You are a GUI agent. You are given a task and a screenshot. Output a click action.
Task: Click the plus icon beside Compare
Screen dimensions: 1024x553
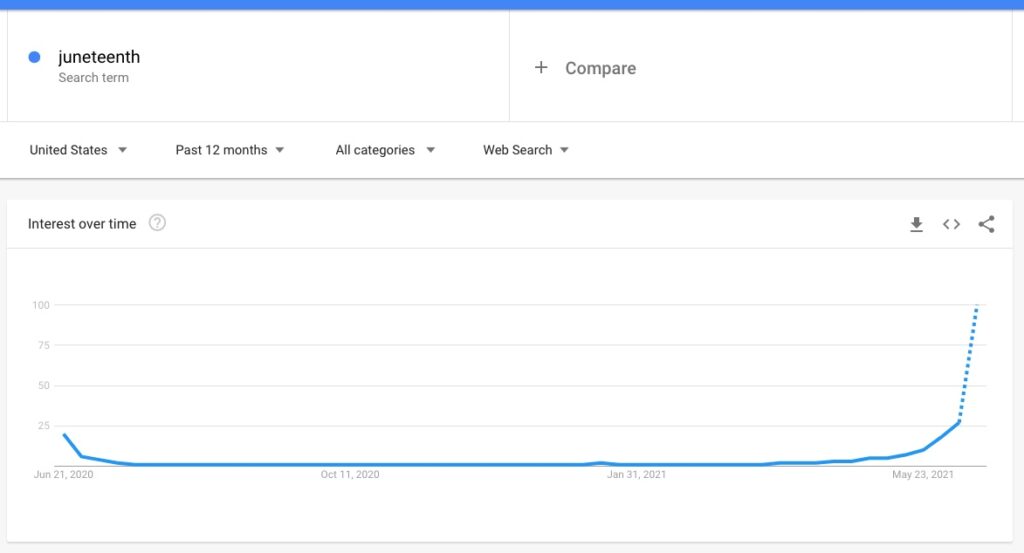[x=541, y=68]
